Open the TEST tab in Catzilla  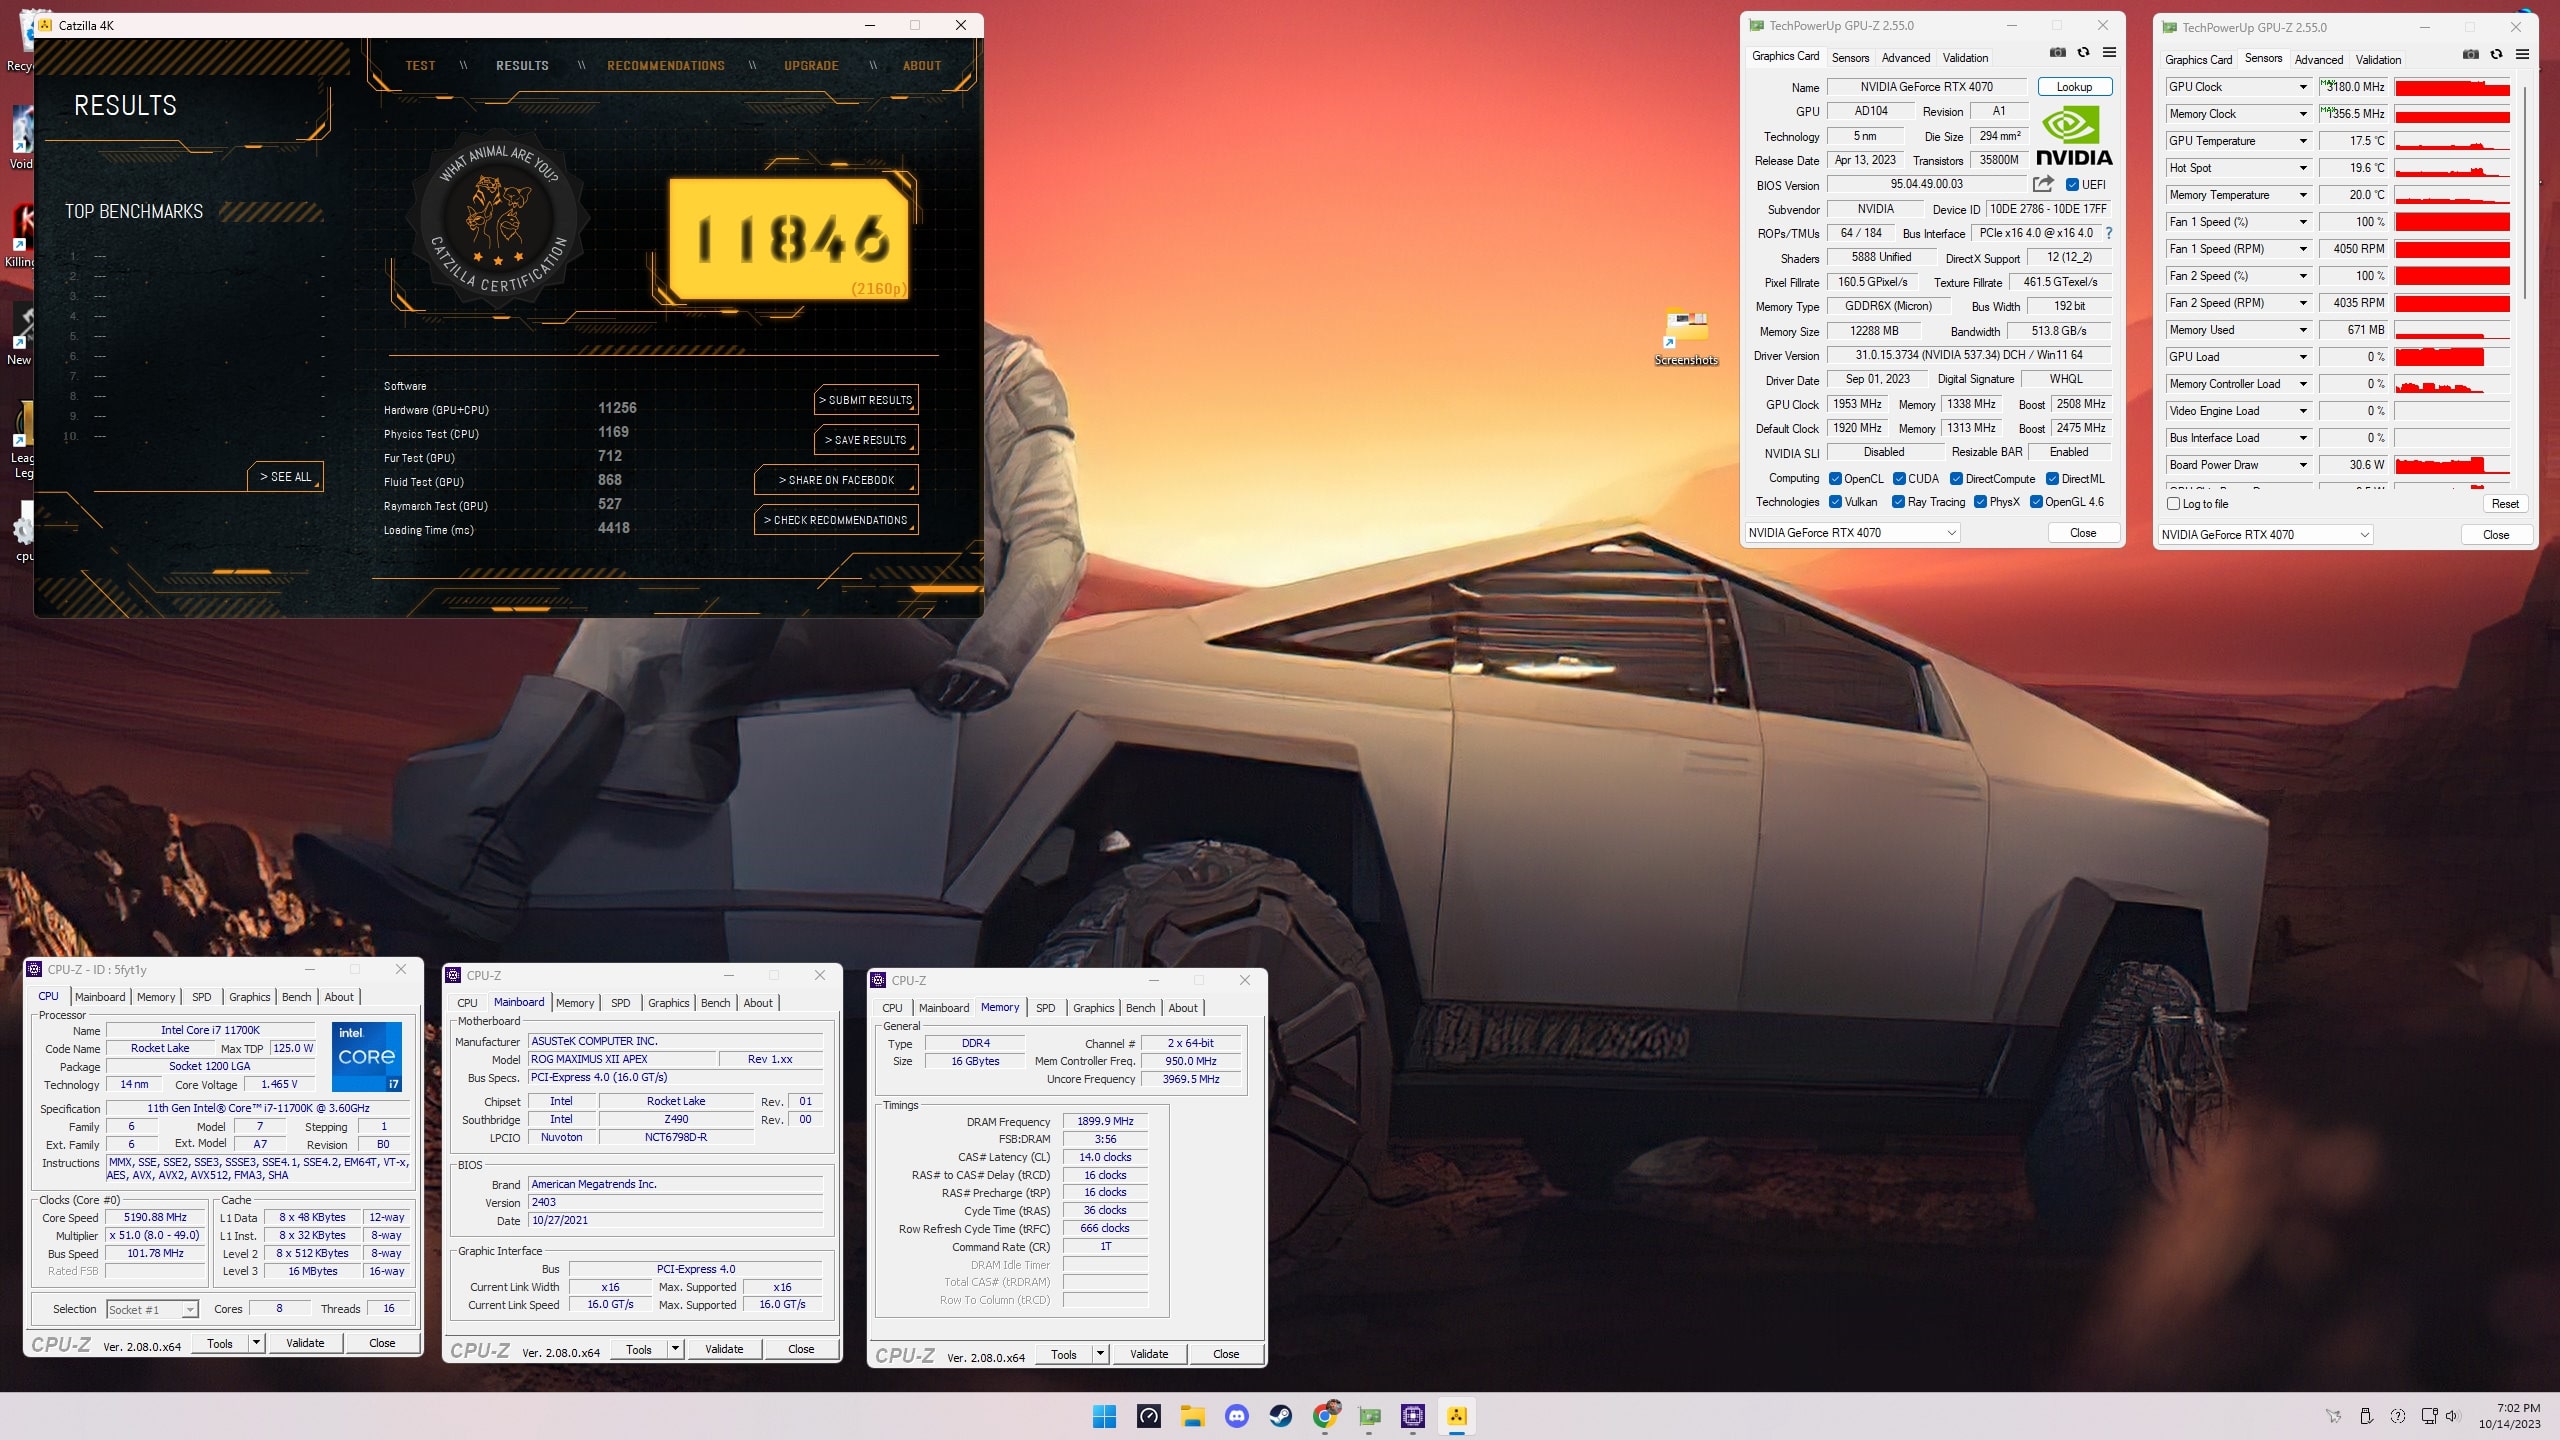tap(420, 66)
